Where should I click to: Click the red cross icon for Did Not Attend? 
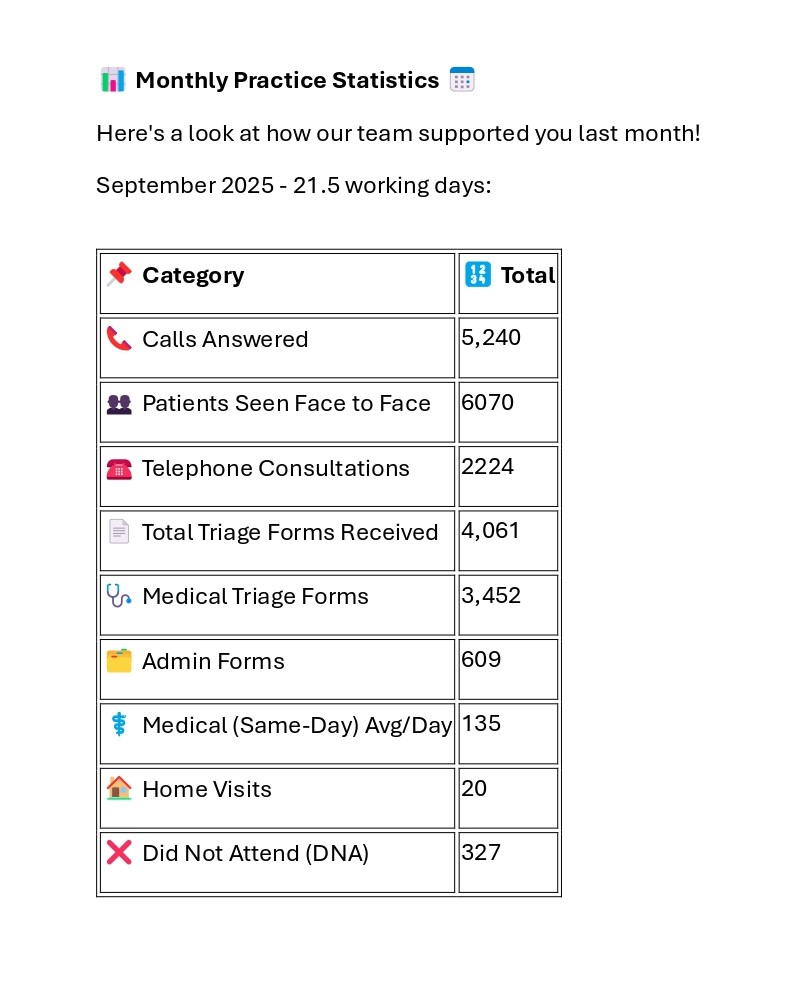pyautogui.click(x=119, y=853)
